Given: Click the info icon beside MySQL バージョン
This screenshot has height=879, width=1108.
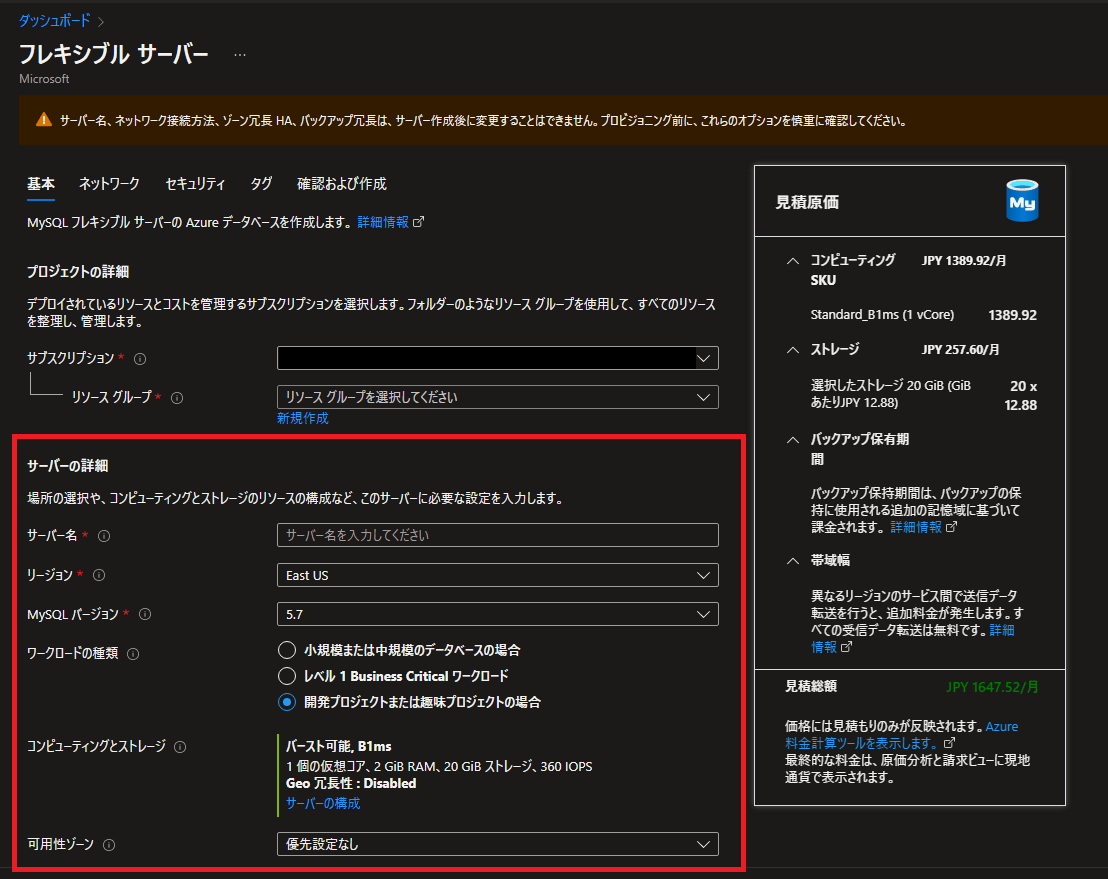Looking at the screenshot, I should 145,615.
